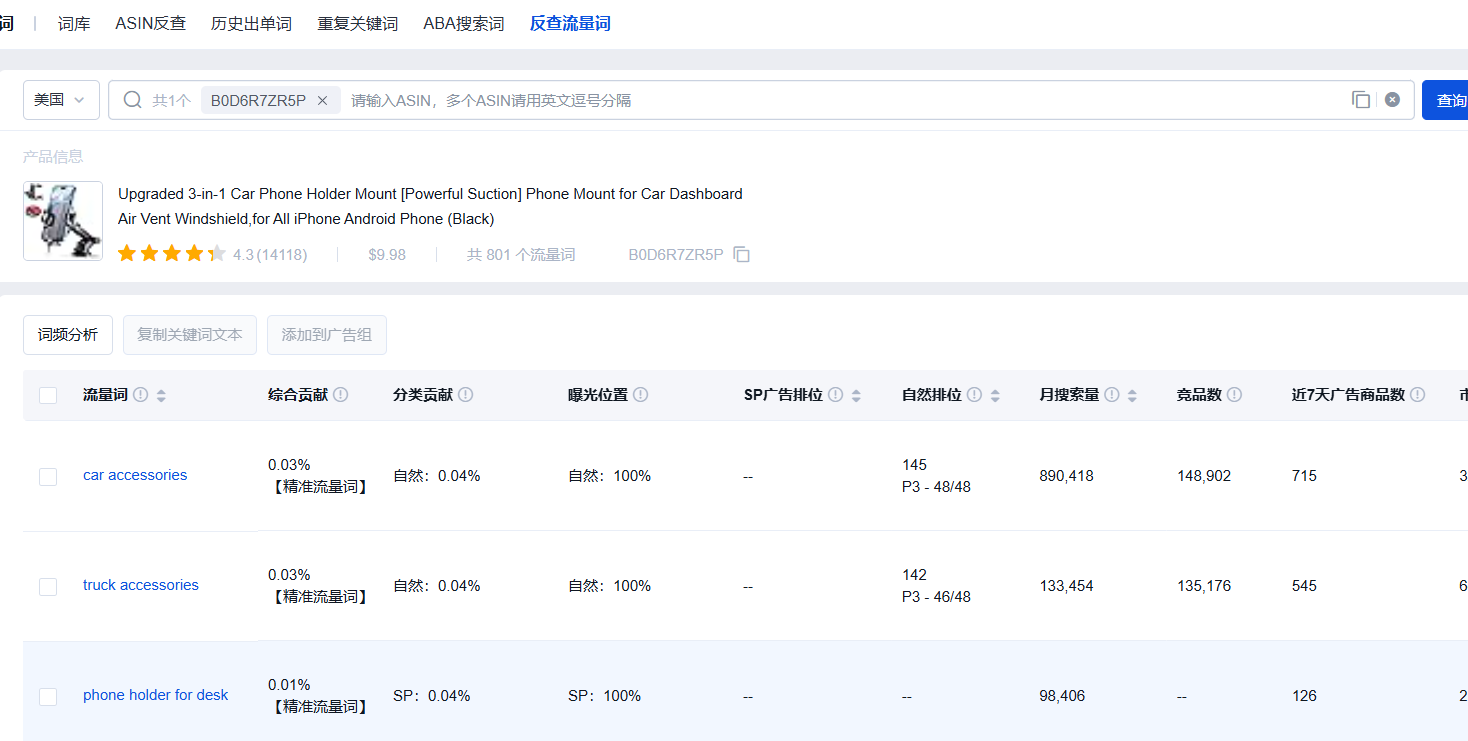Remove the B0D6R7ZR5P tag from search
The image size is (1468, 741).
tap(322, 100)
